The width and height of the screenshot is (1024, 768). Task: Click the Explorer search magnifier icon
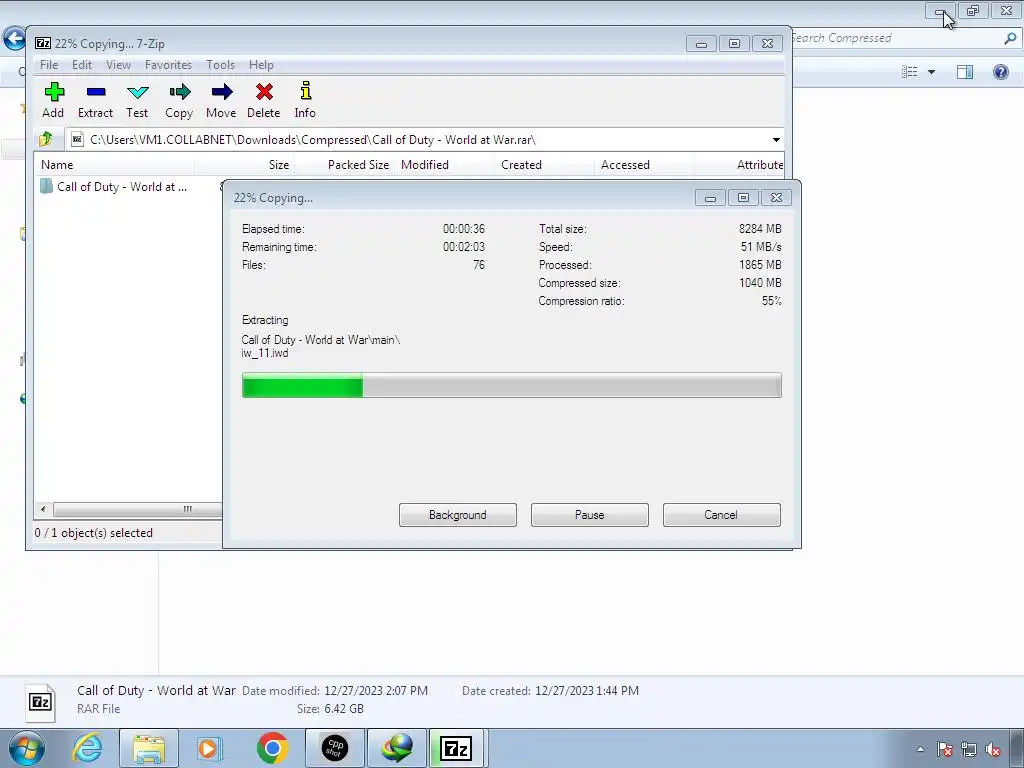(1010, 39)
